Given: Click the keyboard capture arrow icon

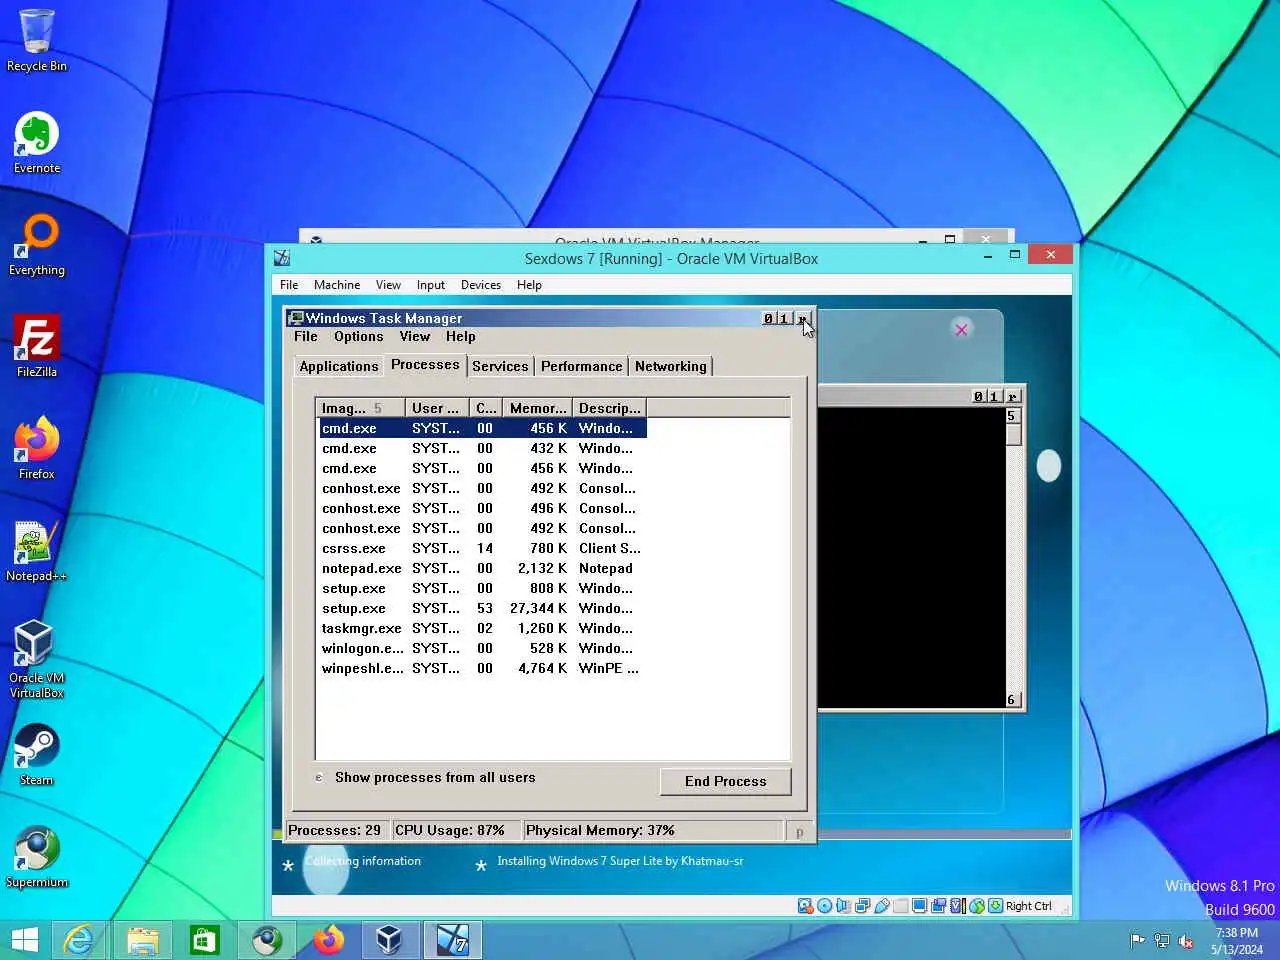Looking at the screenshot, I should tap(996, 906).
